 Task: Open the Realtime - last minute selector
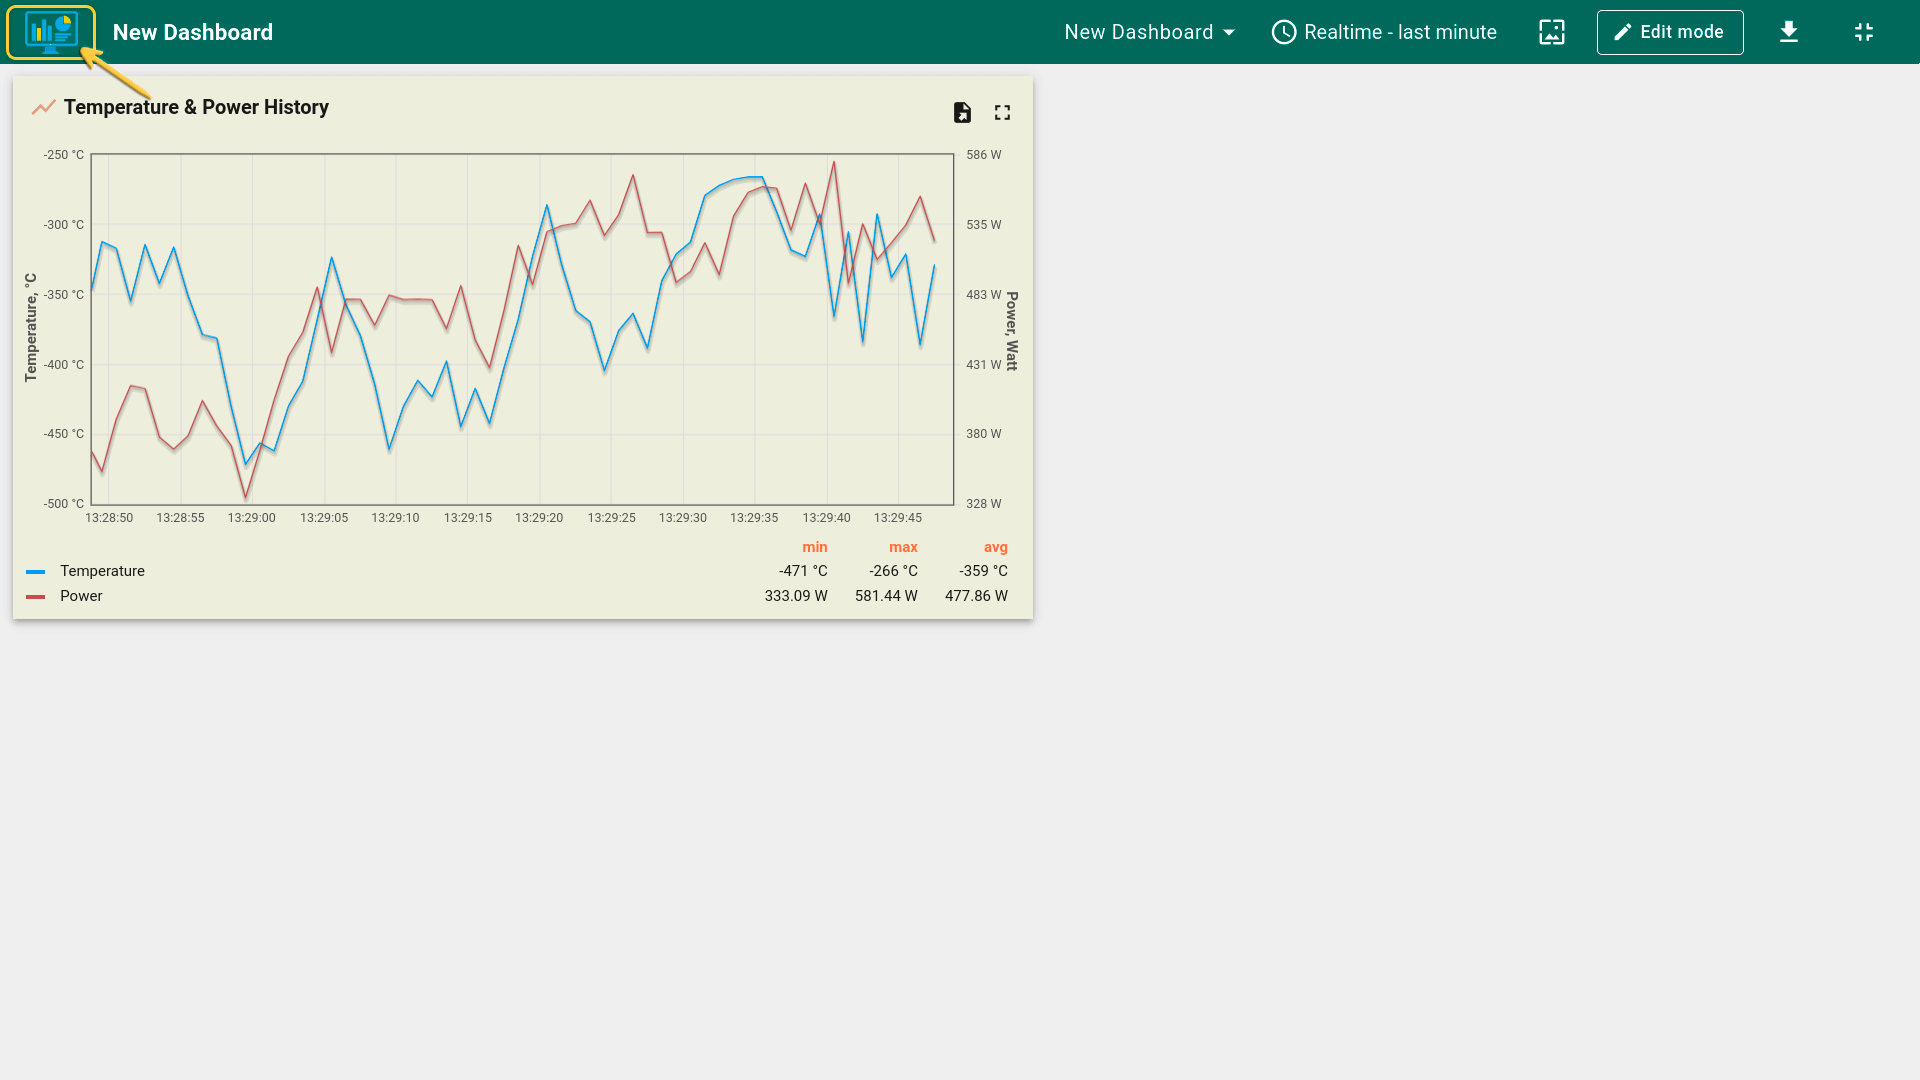click(x=1400, y=32)
